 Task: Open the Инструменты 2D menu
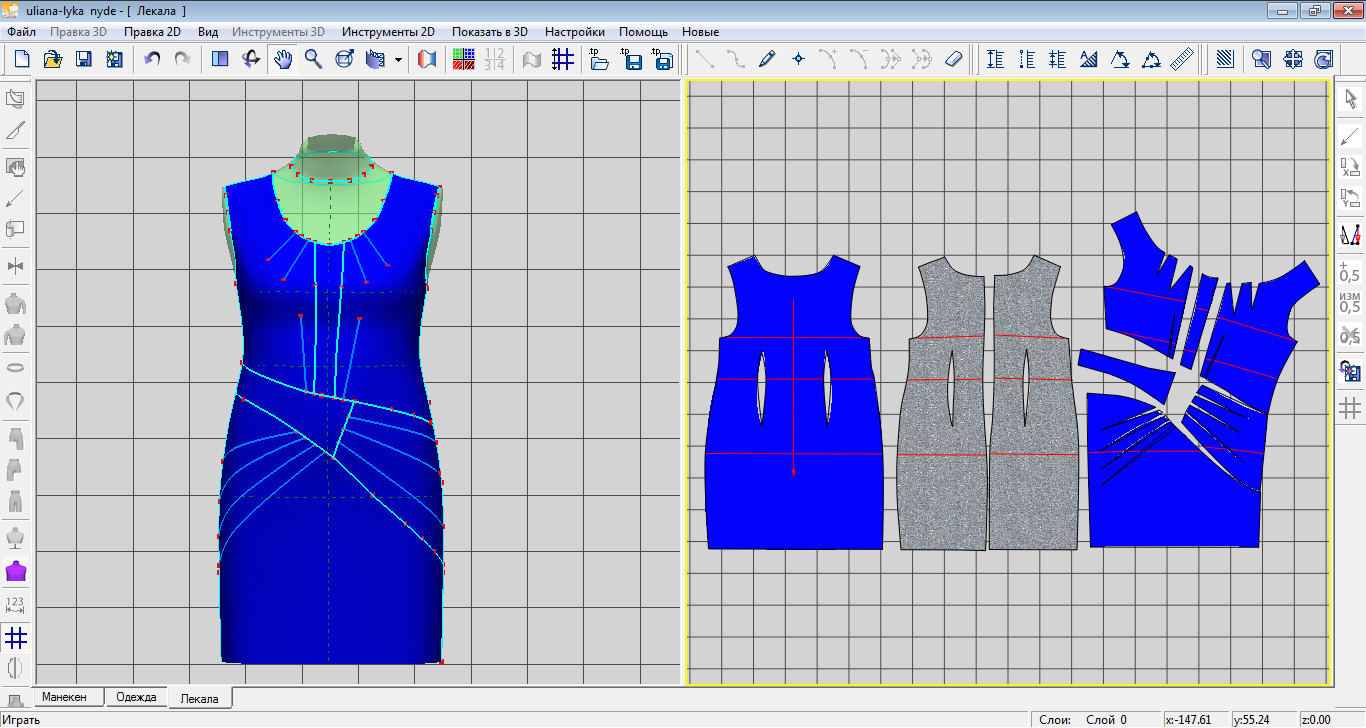388,32
